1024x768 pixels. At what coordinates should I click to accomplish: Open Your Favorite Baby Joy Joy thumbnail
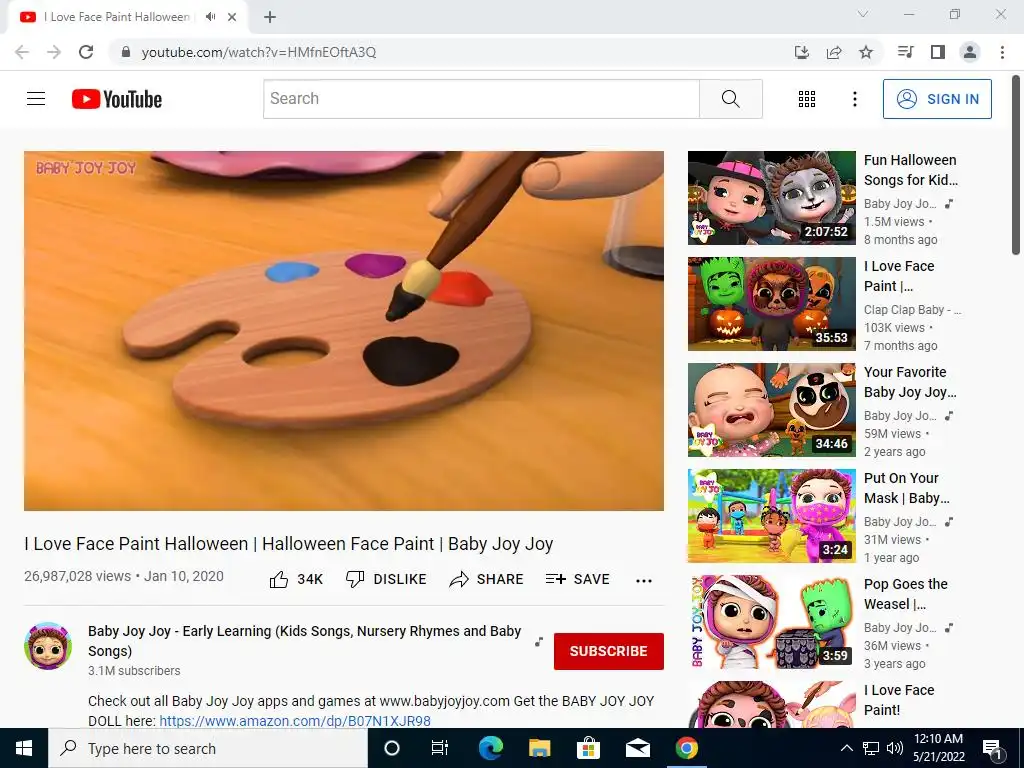tap(771, 409)
